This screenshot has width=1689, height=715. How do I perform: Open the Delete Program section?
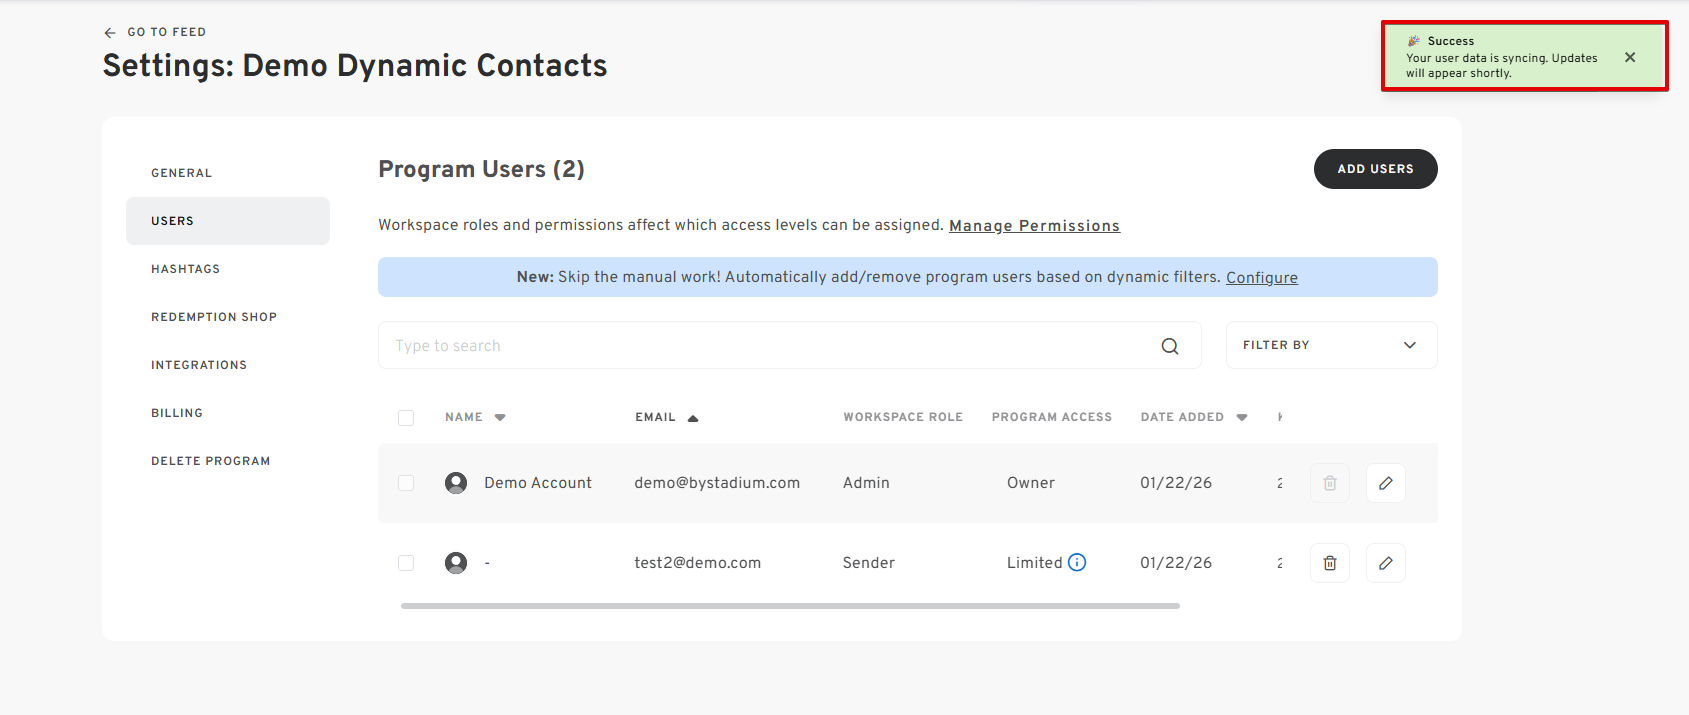coord(228,461)
